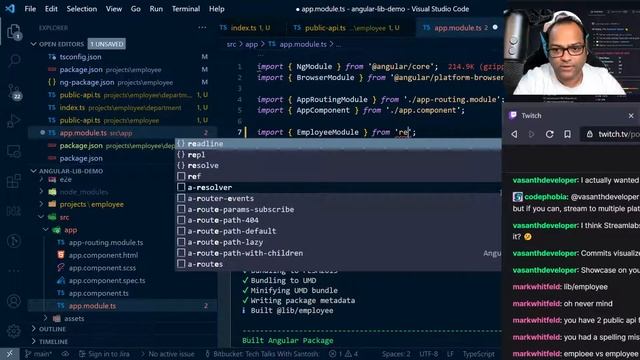Open the Manage gear icon
This screenshot has width=640, height=360.
tap(13, 331)
